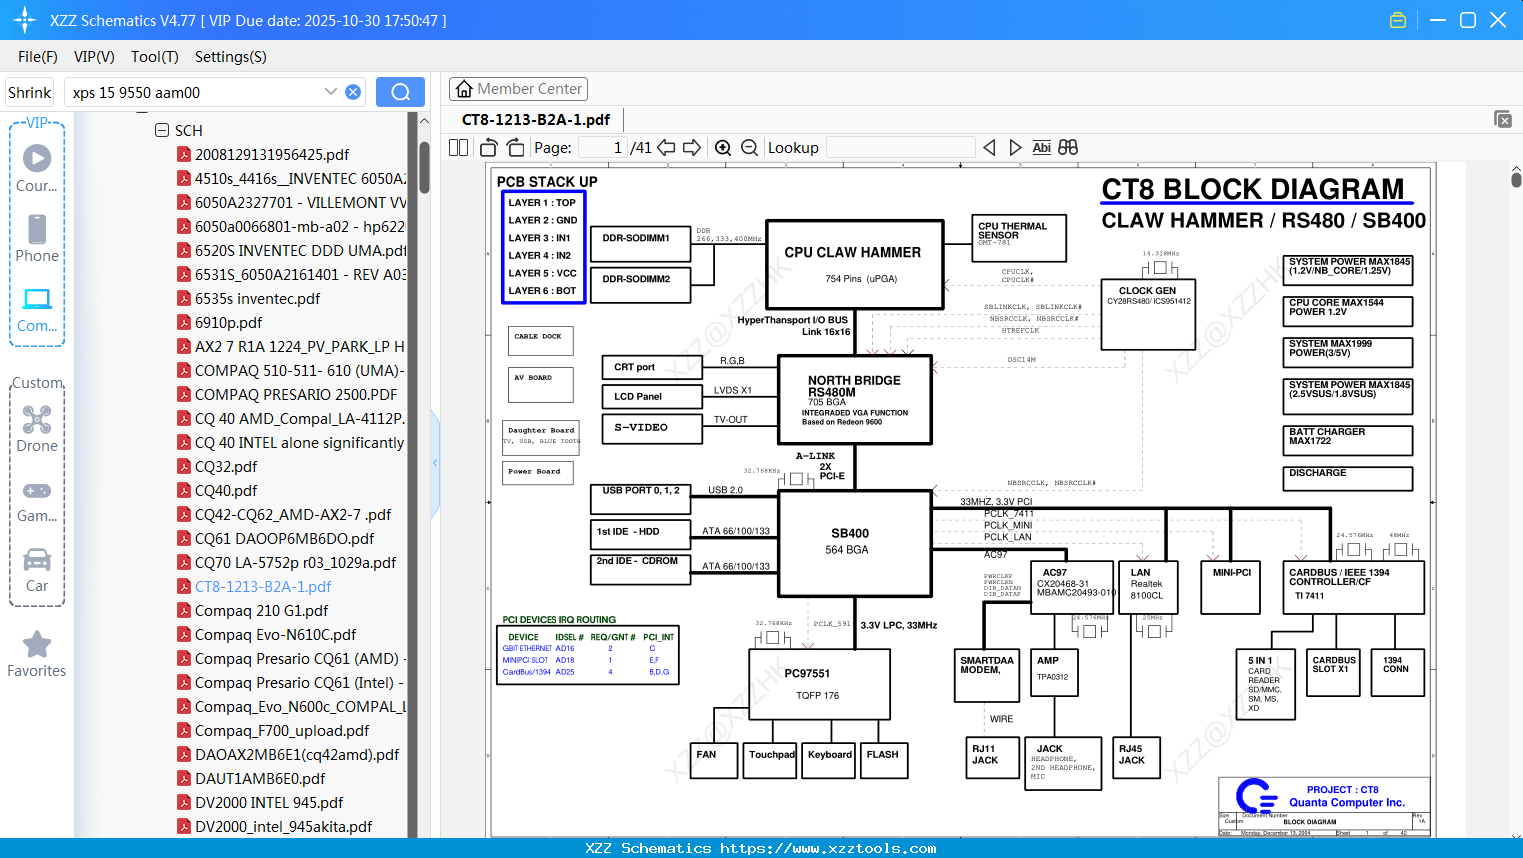Screen dimensions: 1523x858
Task: Click the Shrink button
Action: pyautogui.click(x=29, y=92)
